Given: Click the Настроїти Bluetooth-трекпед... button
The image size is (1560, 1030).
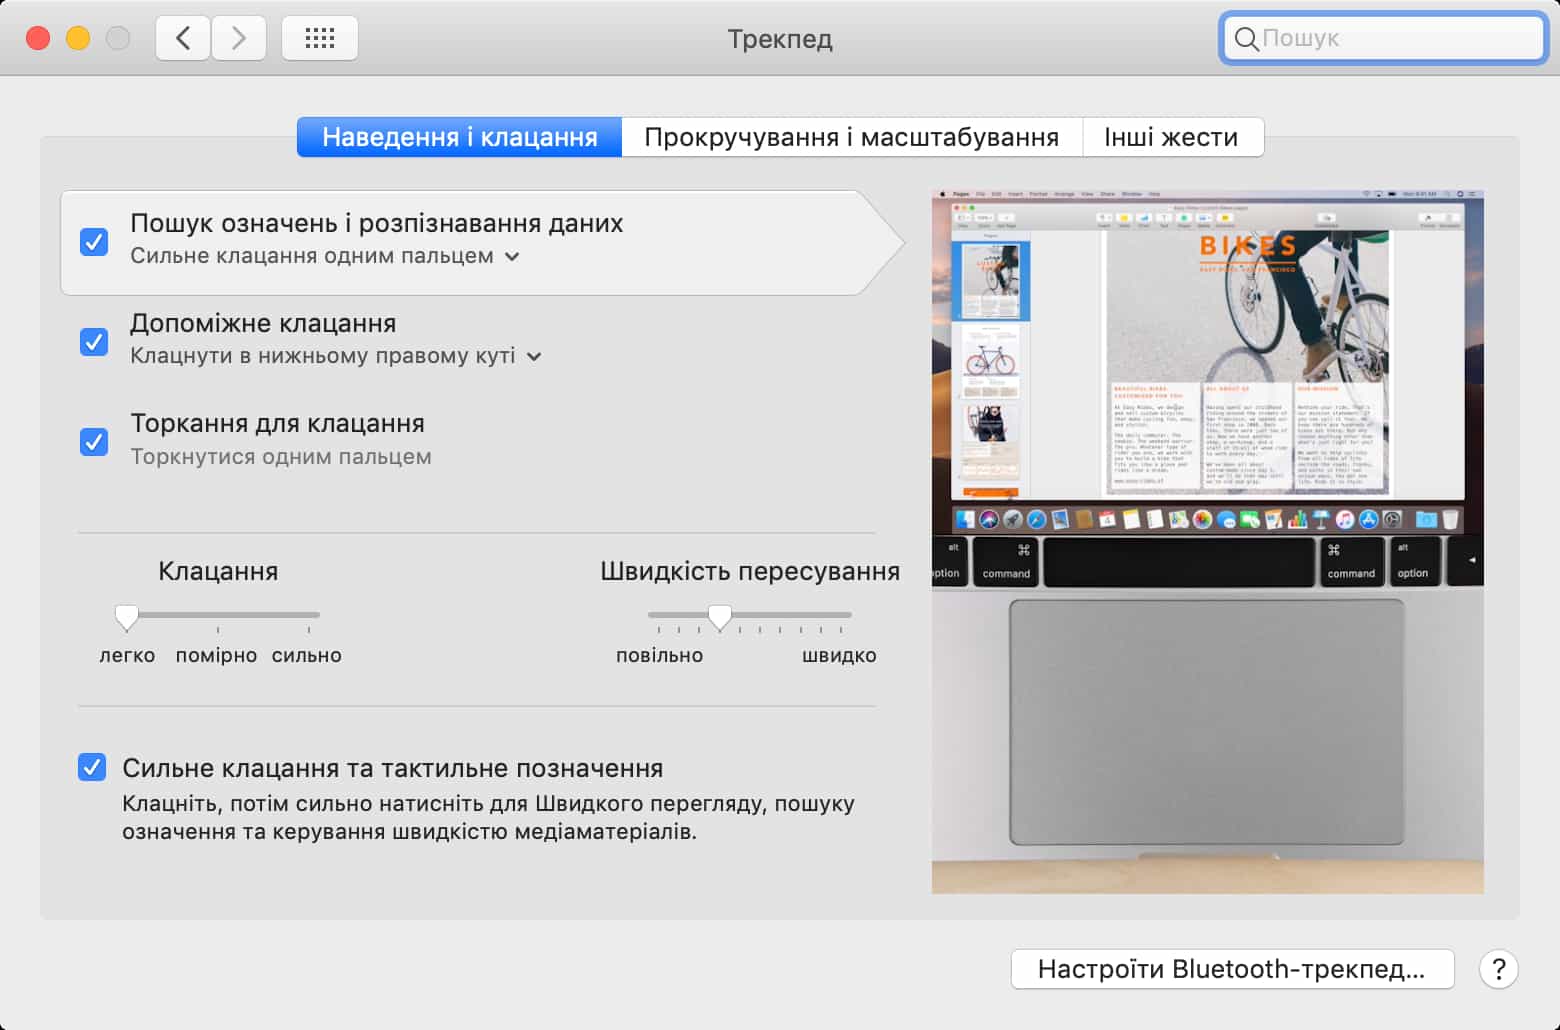Looking at the screenshot, I should tap(1232, 969).
